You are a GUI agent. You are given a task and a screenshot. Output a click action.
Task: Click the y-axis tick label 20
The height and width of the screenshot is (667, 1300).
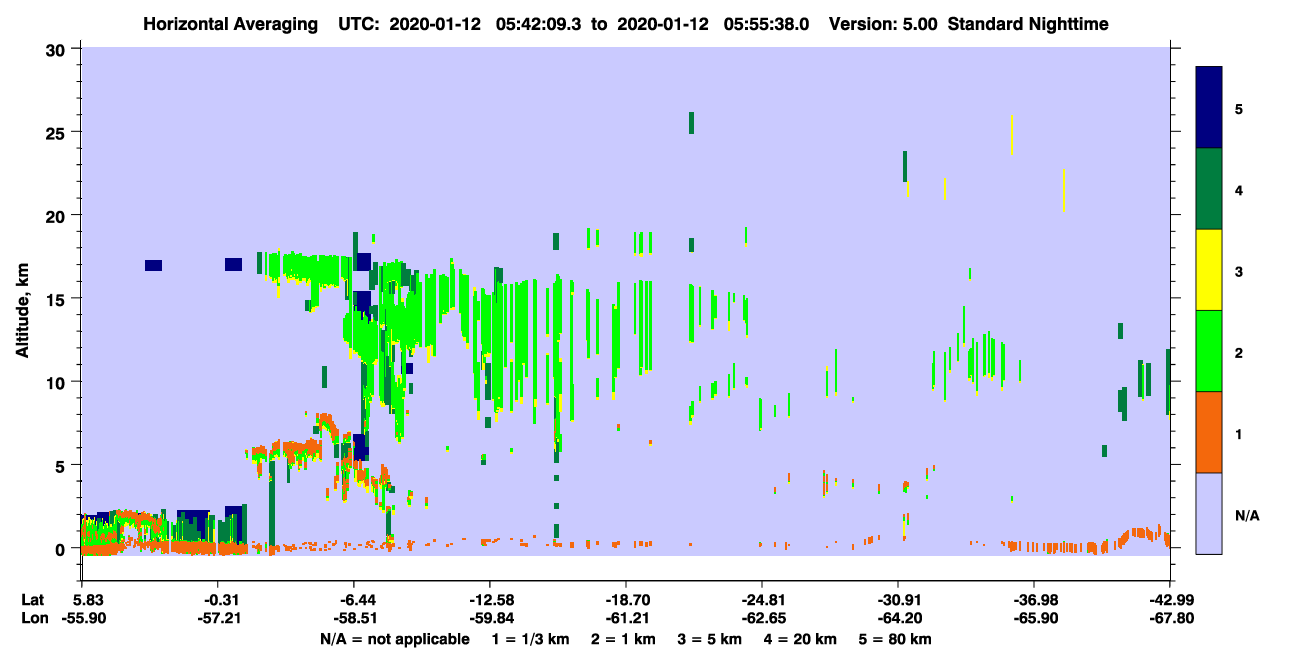[x=58, y=215]
